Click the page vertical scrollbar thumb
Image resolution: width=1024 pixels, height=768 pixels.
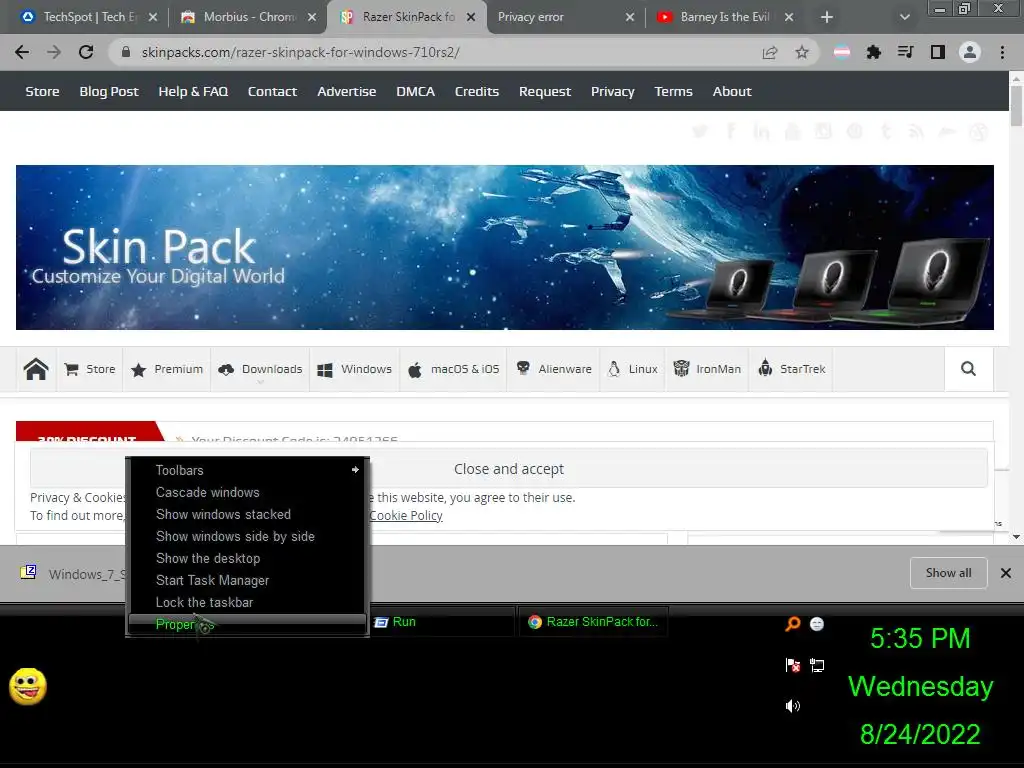[1016, 106]
